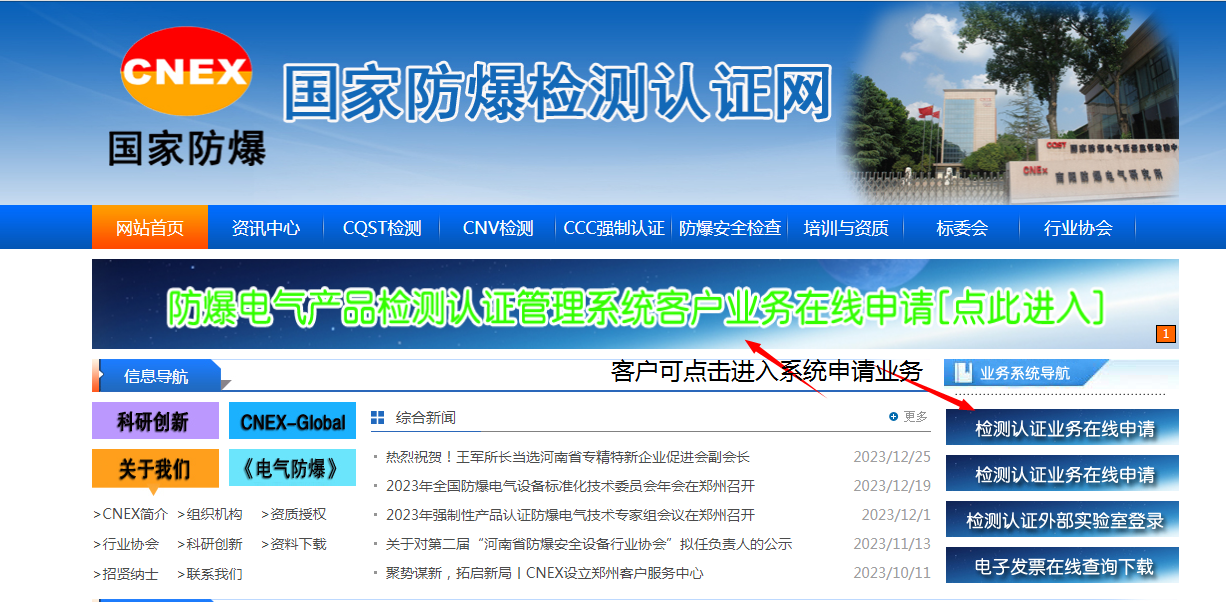This screenshot has width=1226, height=602.
Task: Click the date 2023/11/13
Action: coord(892,544)
